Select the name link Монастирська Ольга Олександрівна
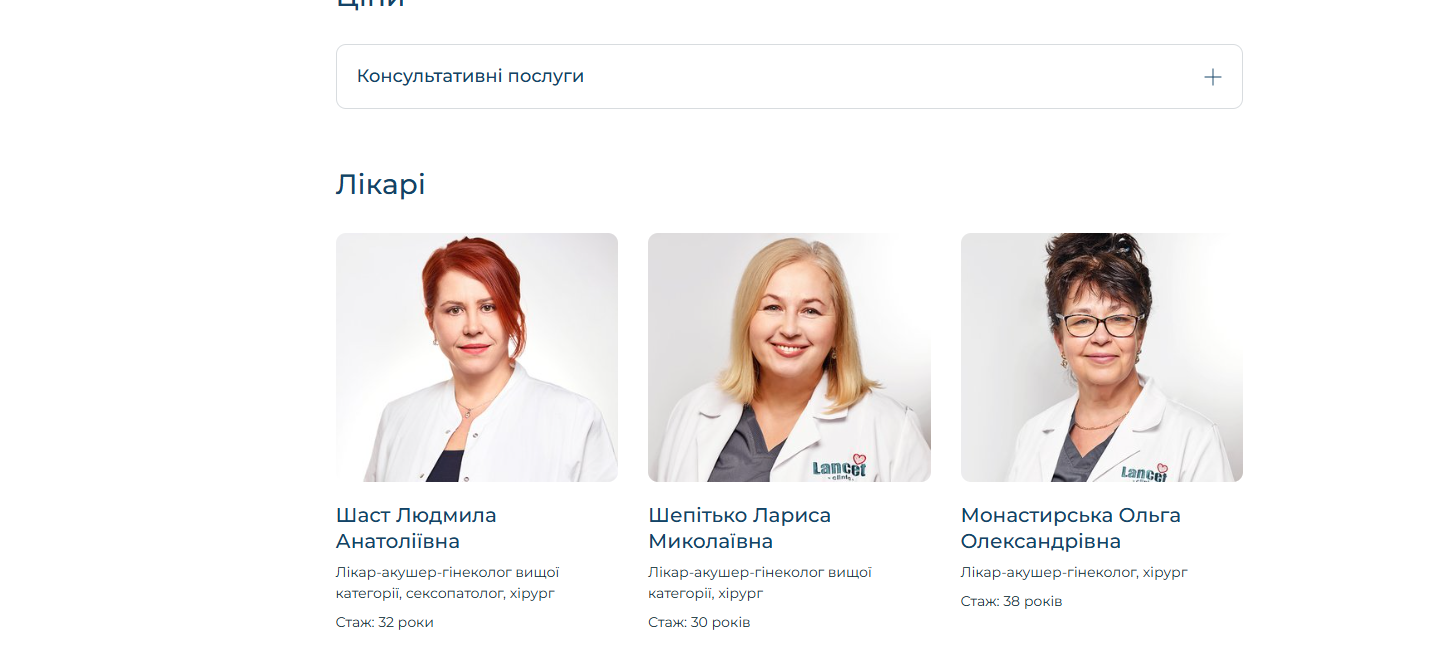The height and width of the screenshot is (654, 1444). (1071, 528)
